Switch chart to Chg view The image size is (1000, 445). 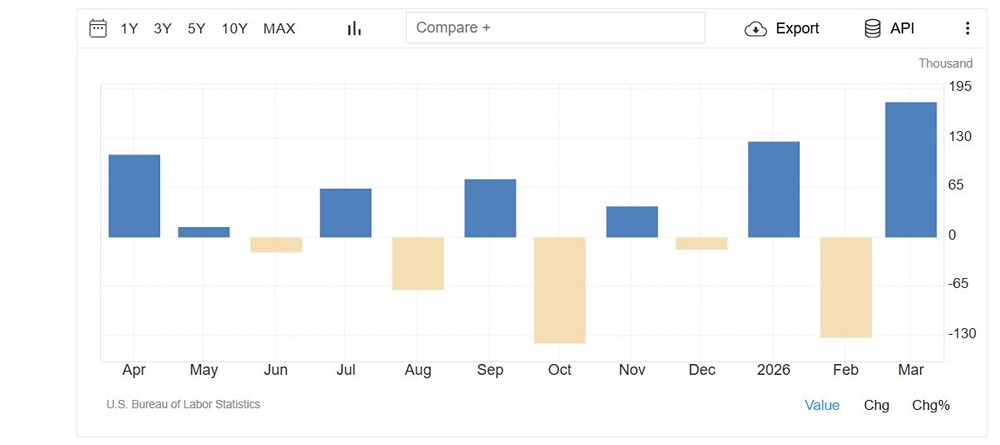(876, 405)
